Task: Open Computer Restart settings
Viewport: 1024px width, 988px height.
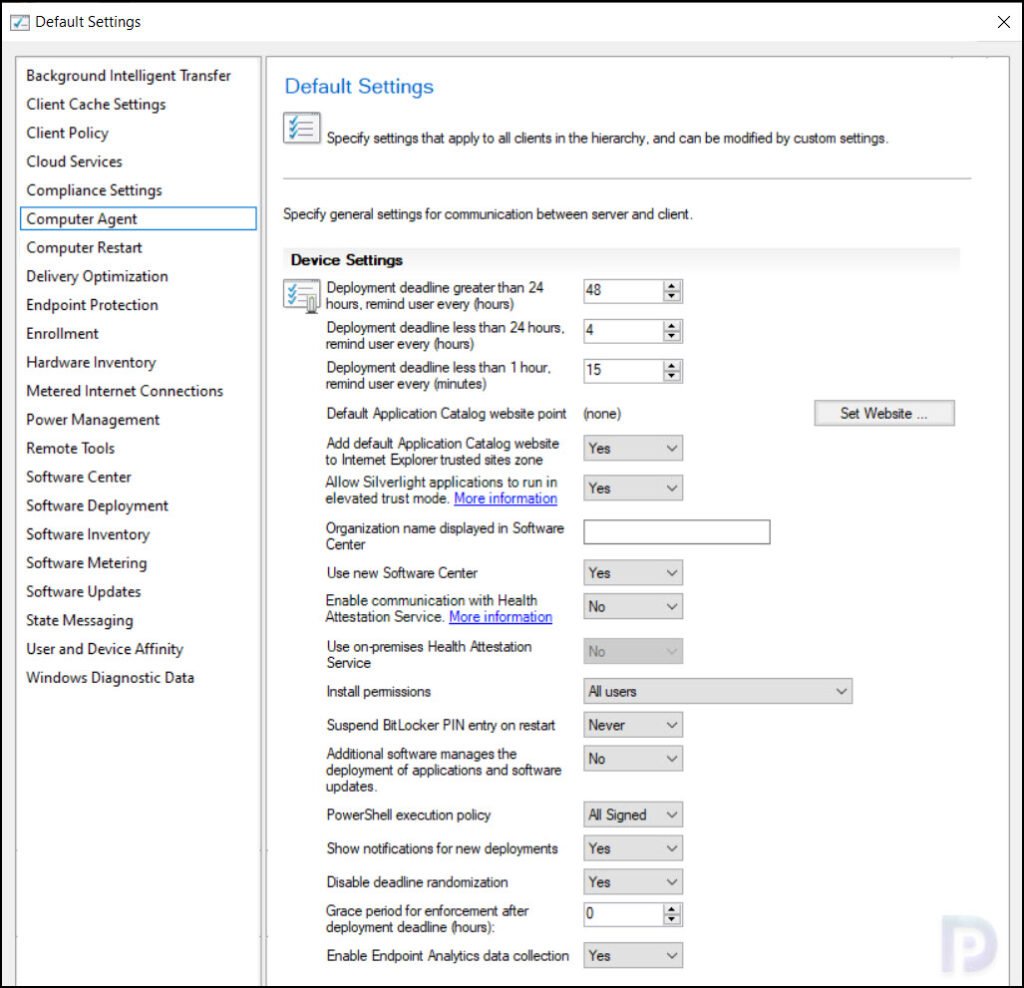Action: [x=84, y=248]
